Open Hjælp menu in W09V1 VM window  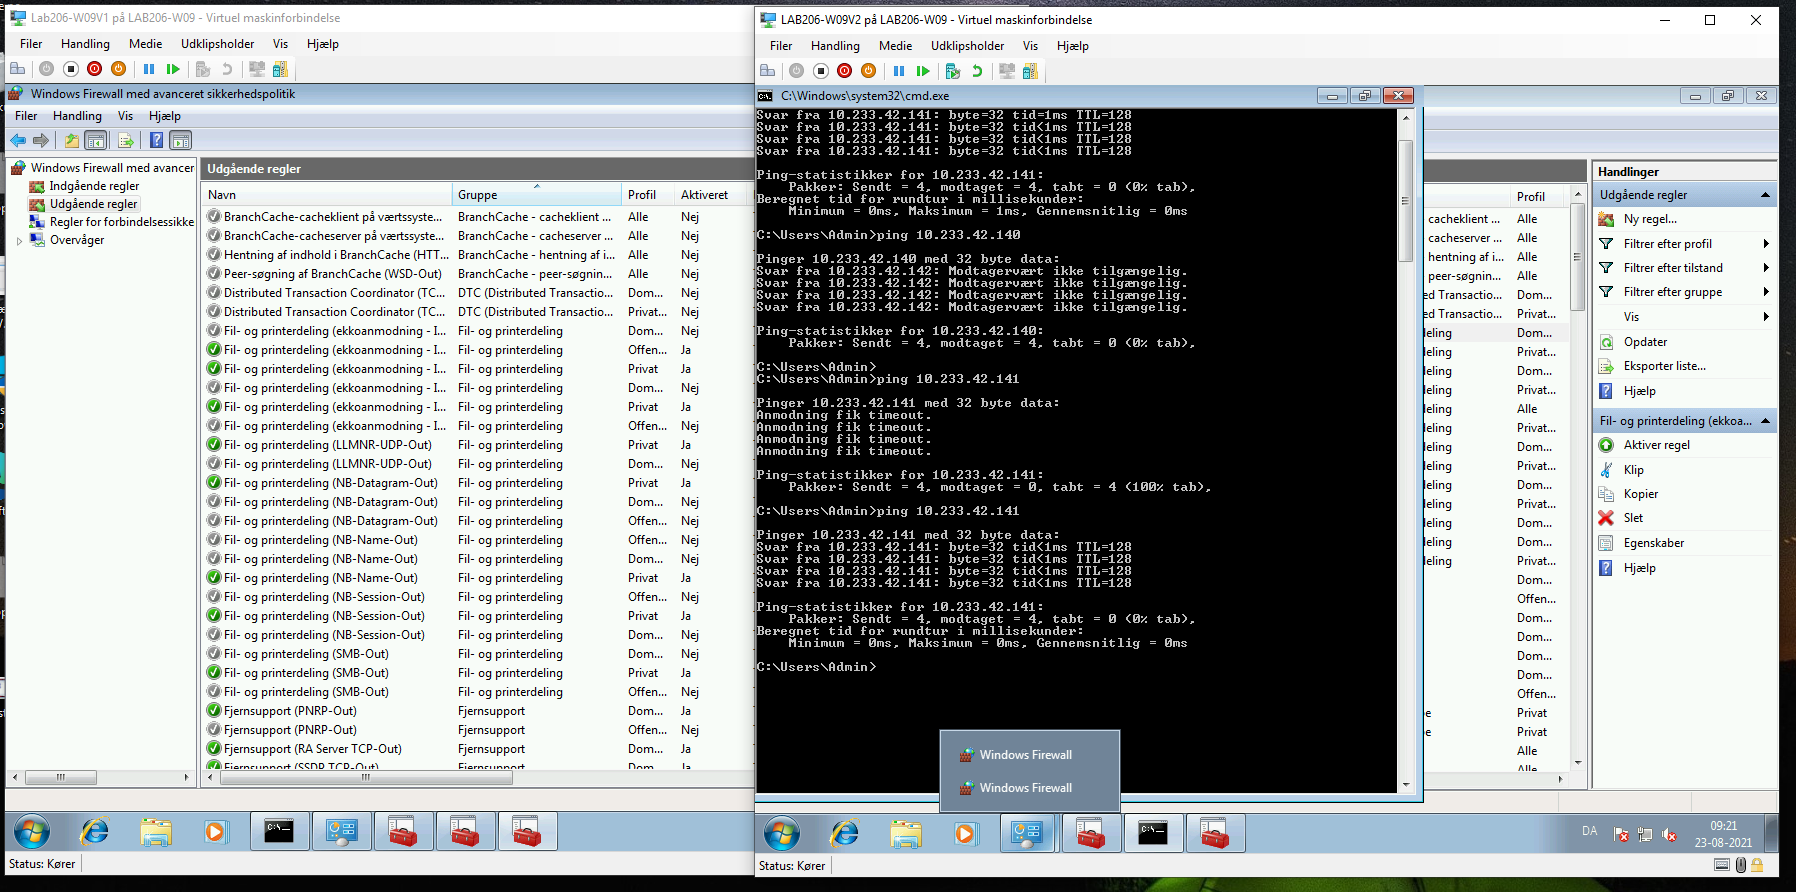click(x=323, y=44)
